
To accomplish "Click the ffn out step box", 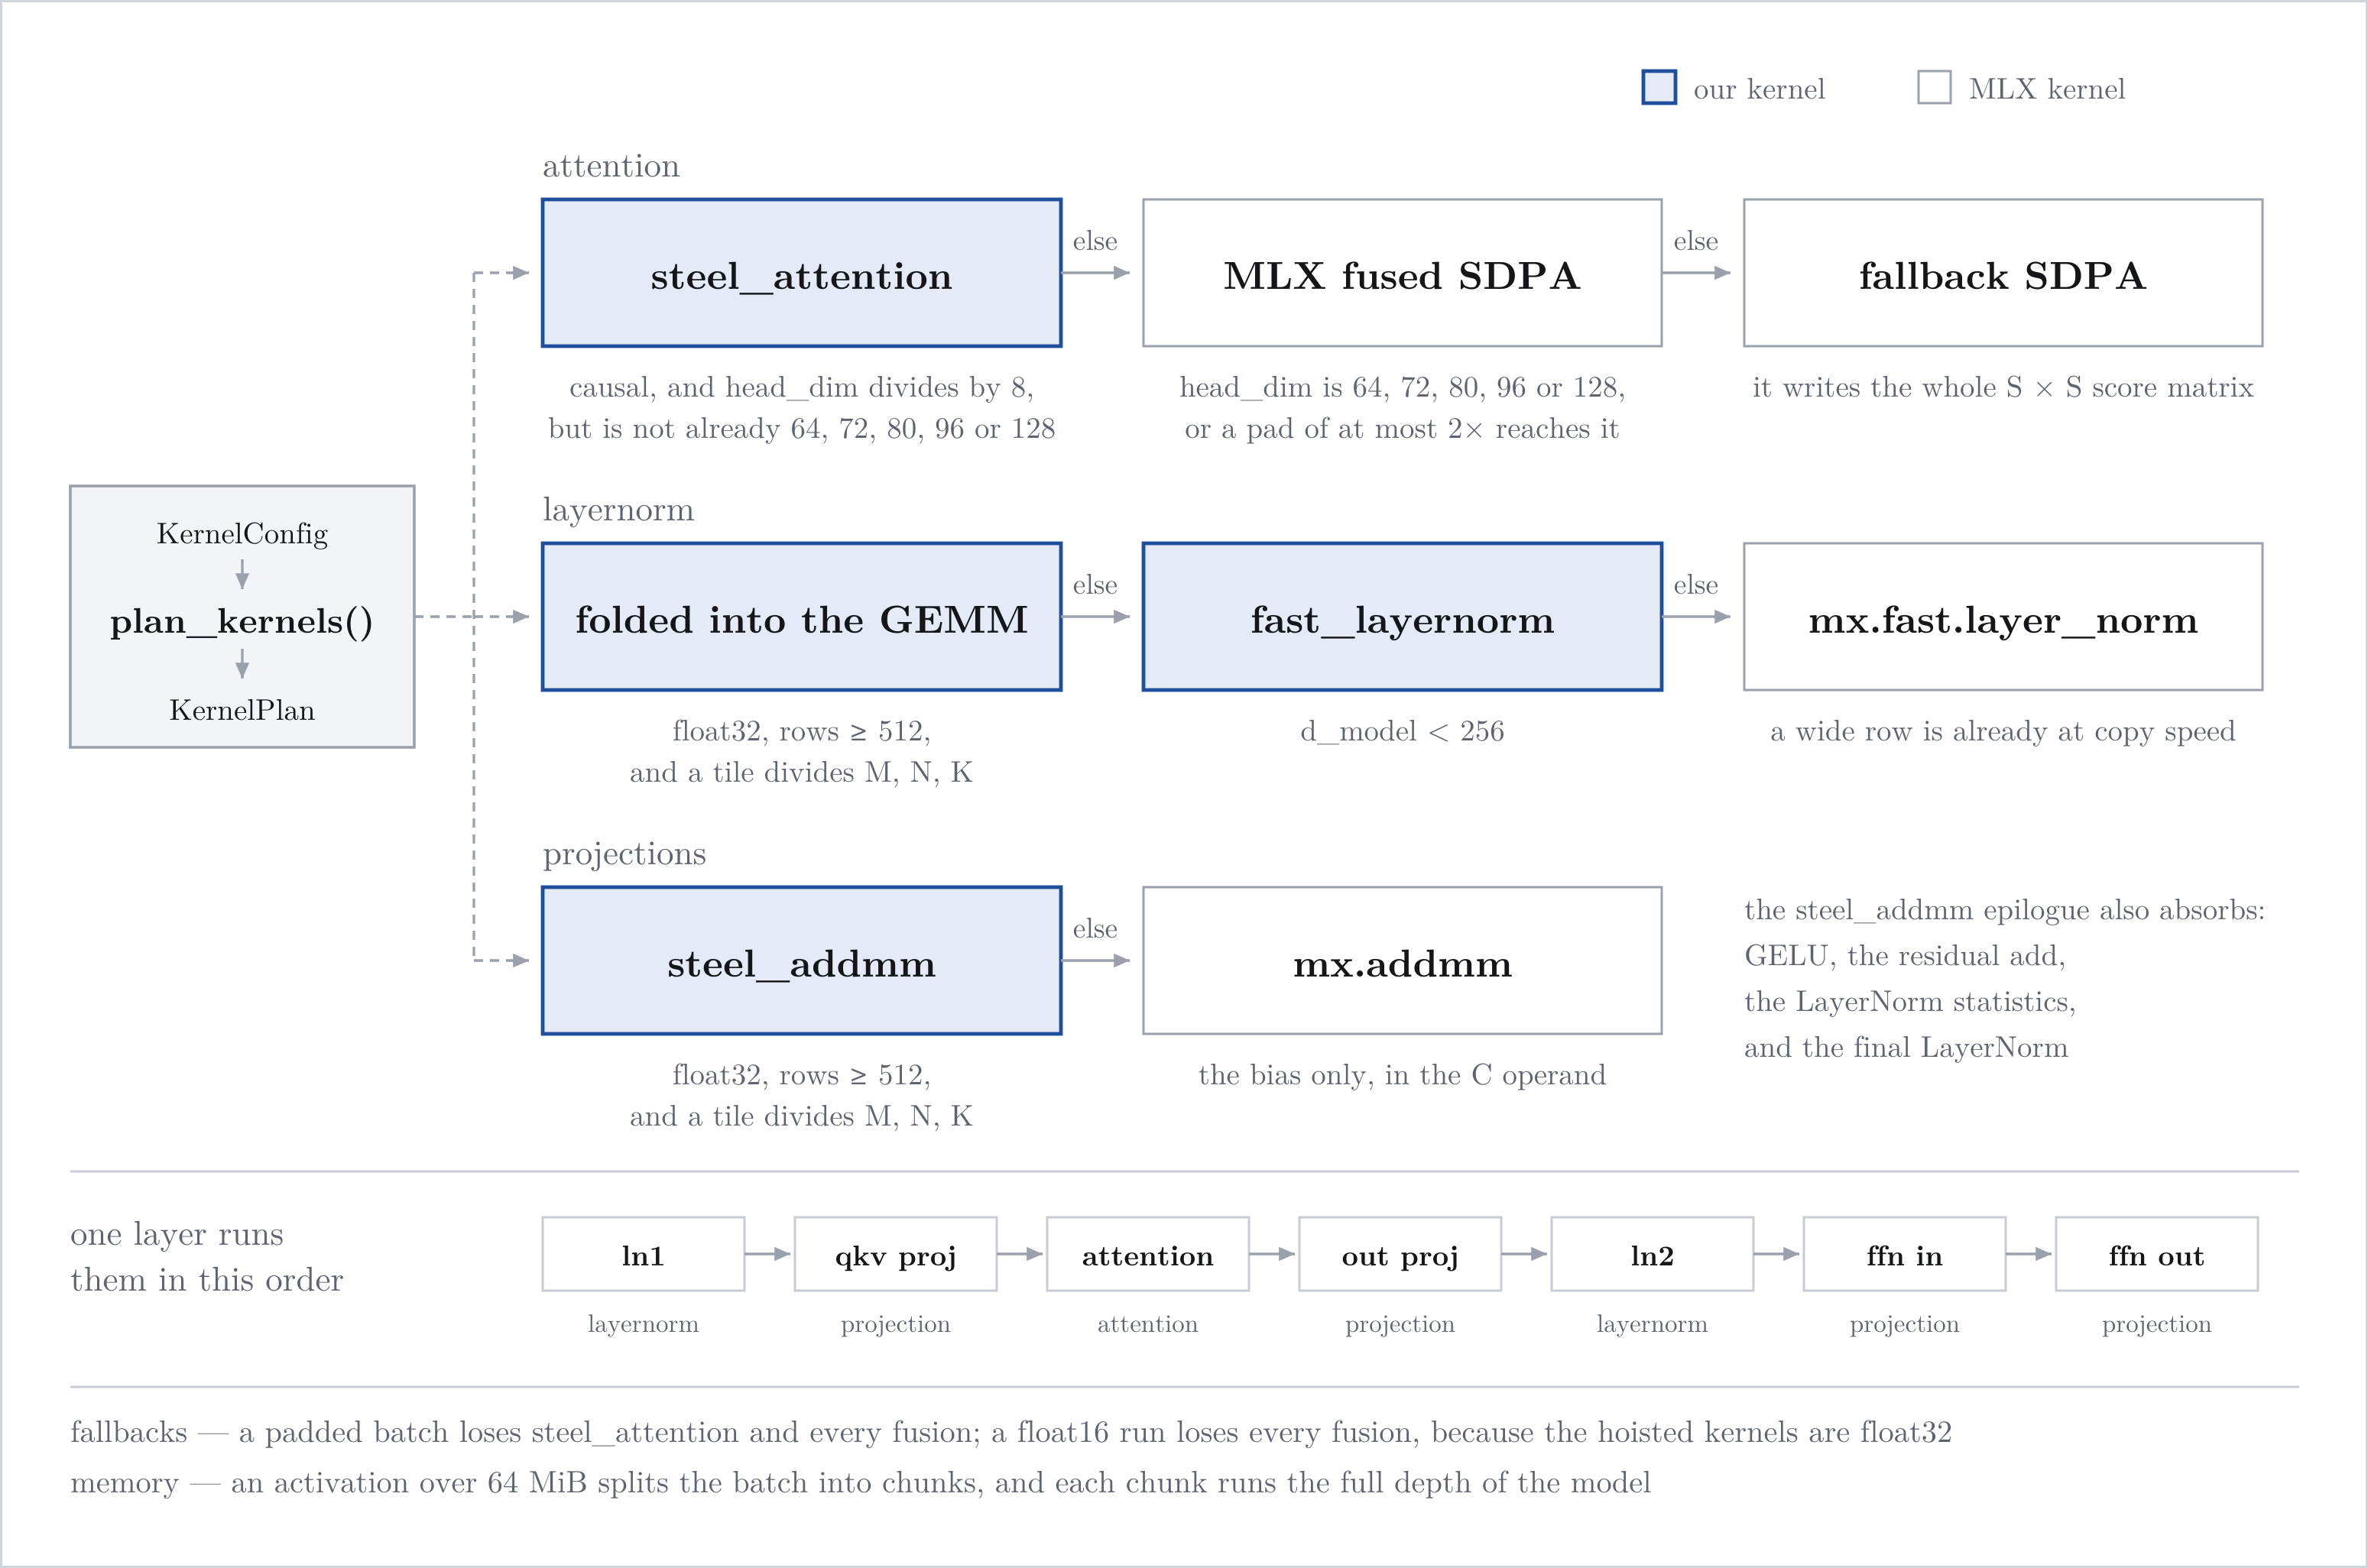I will (2156, 1254).
